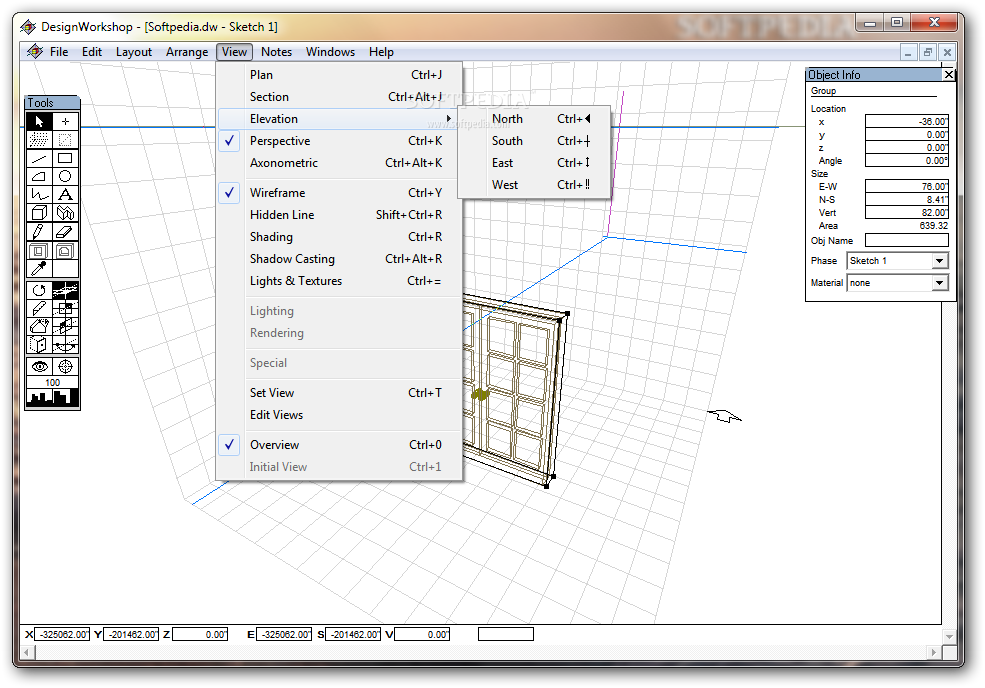Screen dimensions: 985x688
Task: Choose Set View menu entry
Action: (340, 393)
